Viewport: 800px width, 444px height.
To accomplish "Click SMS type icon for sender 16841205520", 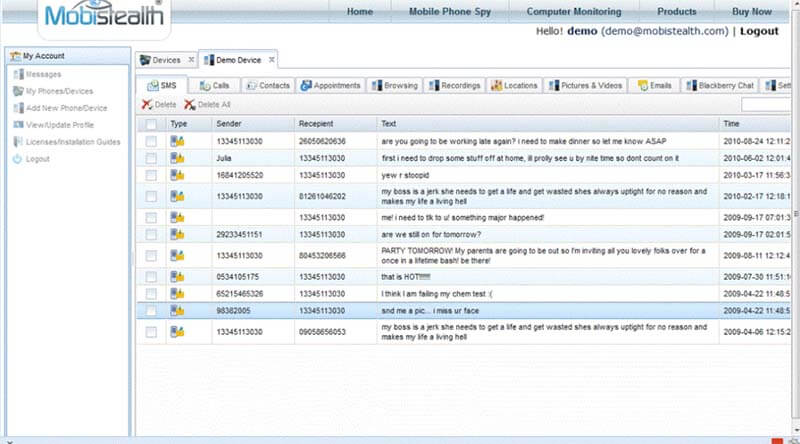I will (177, 175).
